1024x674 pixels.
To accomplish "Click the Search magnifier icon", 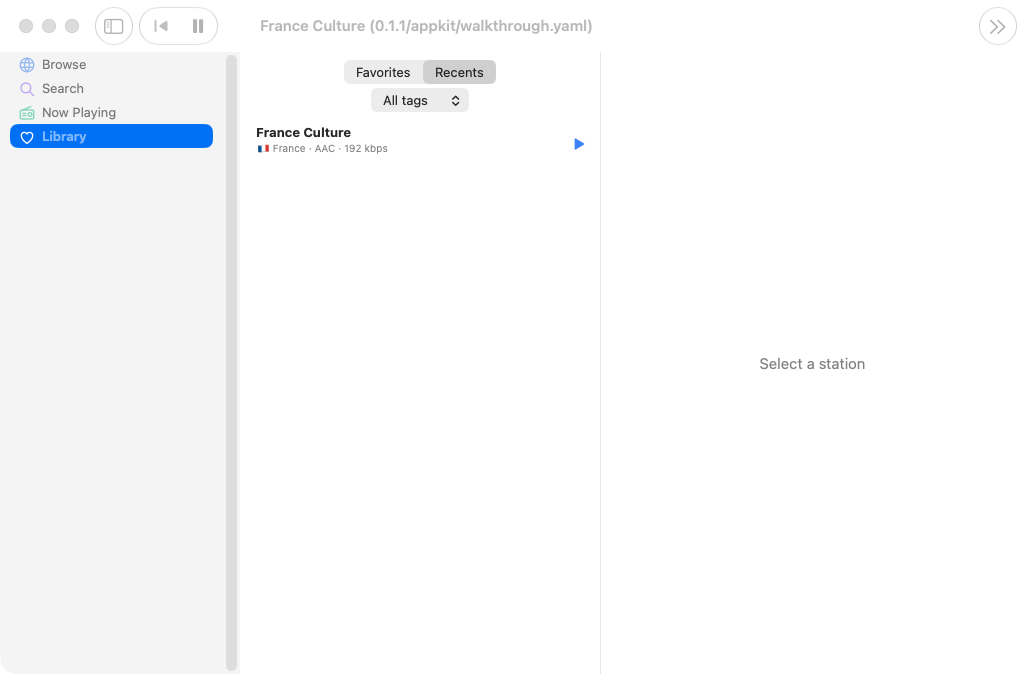I will [27, 89].
